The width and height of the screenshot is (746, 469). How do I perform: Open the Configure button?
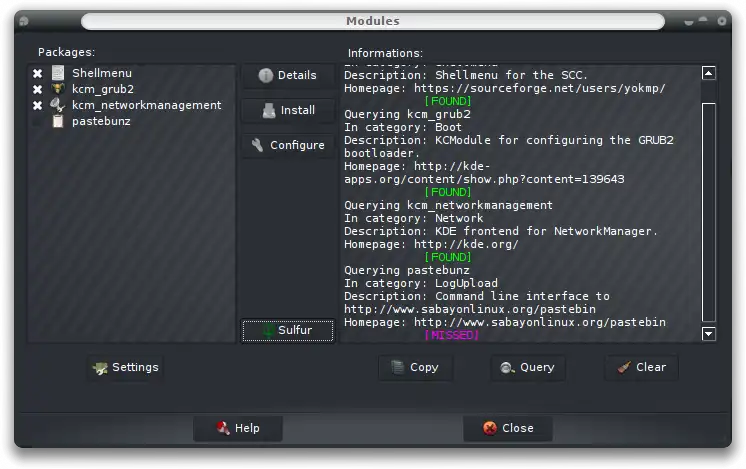pyautogui.click(x=288, y=145)
